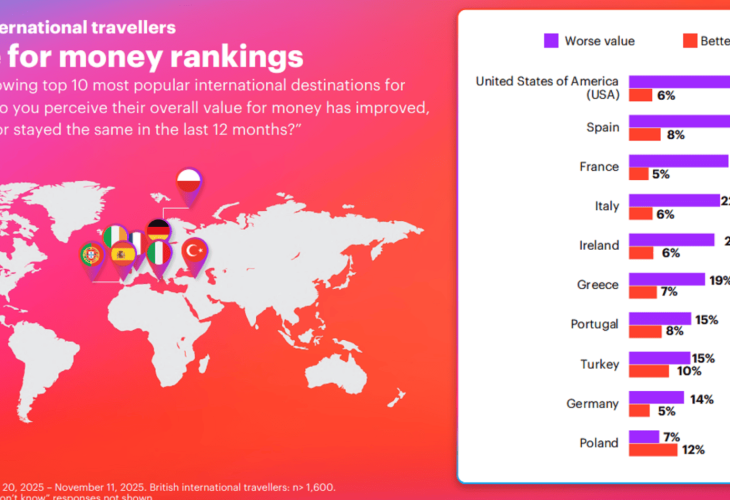Screen dimensions: 730x500
Task: Click the Turkey flag map pin
Action: [193, 251]
